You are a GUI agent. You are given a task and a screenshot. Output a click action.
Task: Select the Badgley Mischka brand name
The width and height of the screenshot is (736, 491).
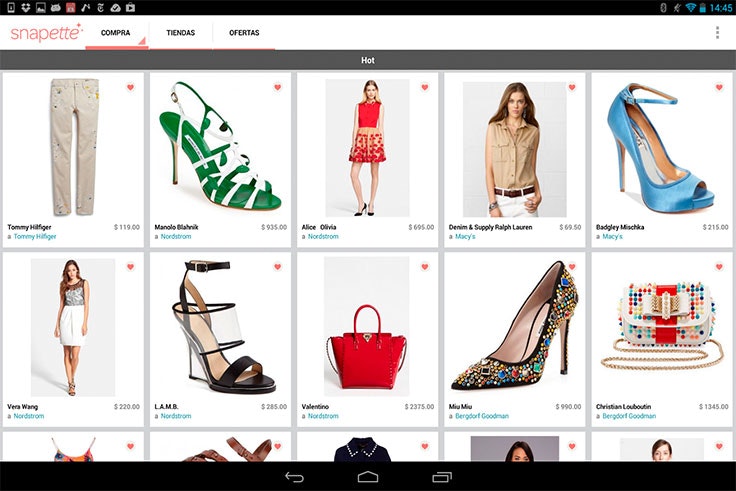620,227
